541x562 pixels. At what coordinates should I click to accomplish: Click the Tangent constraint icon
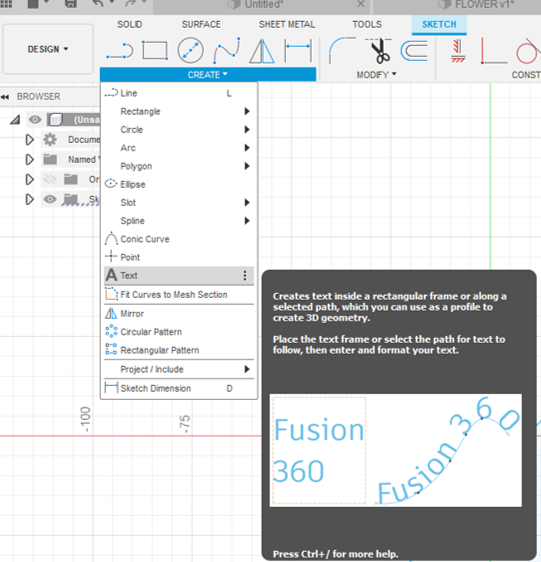pyautogui.click(x=528, y=51)
